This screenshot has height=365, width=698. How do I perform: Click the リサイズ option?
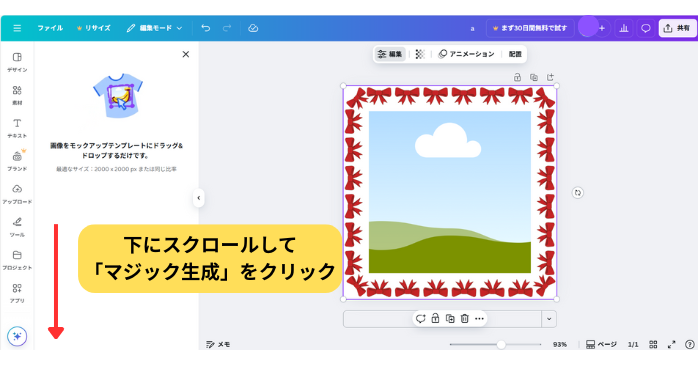pyautogui.click(x=93, y=28)
